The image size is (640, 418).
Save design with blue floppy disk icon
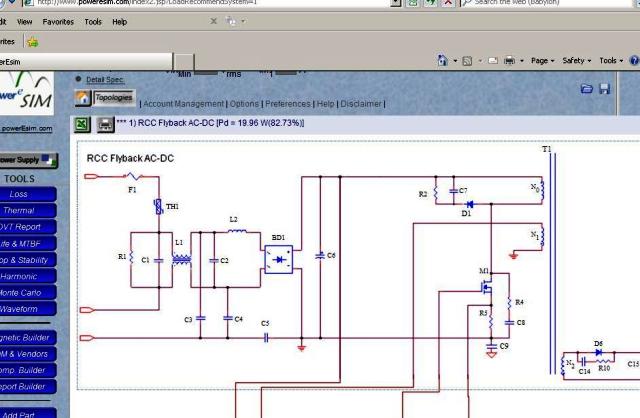(604, 89)
